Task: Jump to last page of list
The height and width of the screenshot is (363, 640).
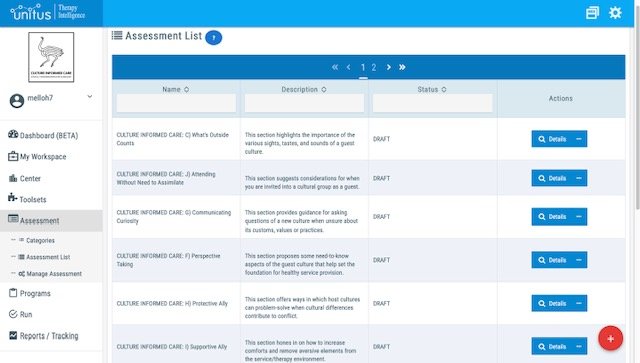Action: coord(402,67)
